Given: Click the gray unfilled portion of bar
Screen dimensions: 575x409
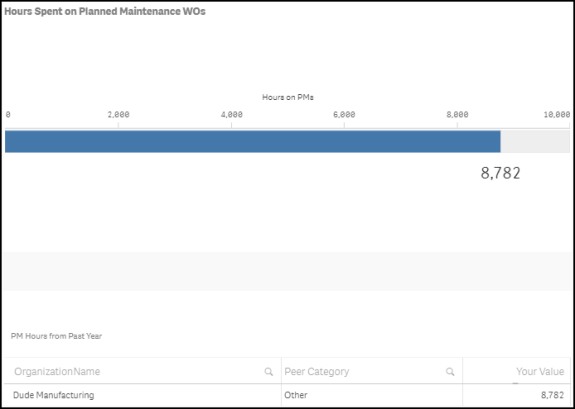Looking at the screenshot, I should (x=535, y=141).
